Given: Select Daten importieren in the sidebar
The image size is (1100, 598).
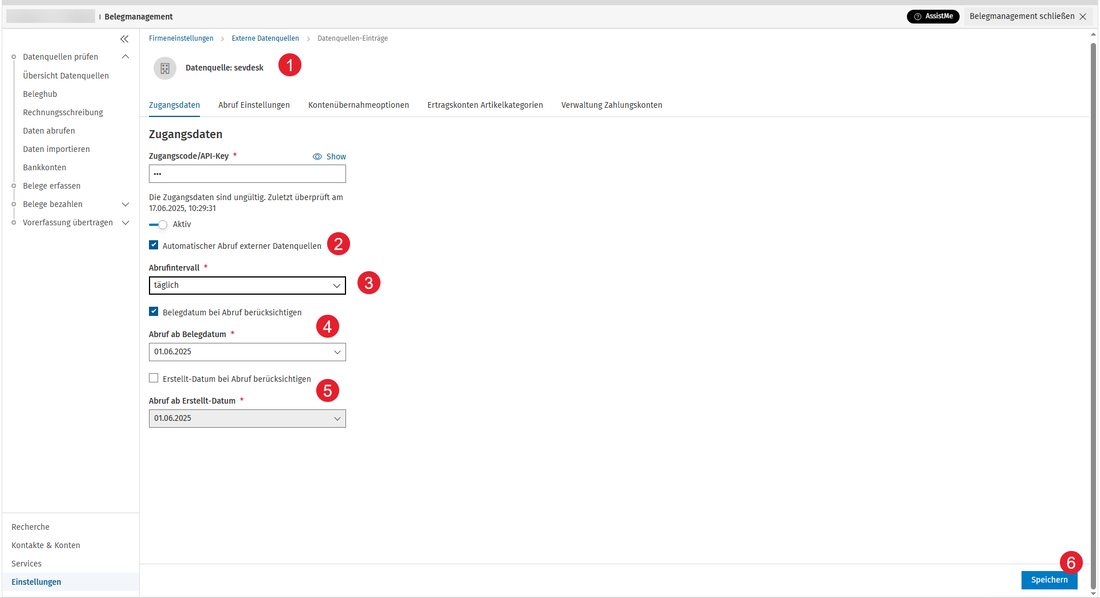Looking at the screenshot, I should tap(56, 149).
